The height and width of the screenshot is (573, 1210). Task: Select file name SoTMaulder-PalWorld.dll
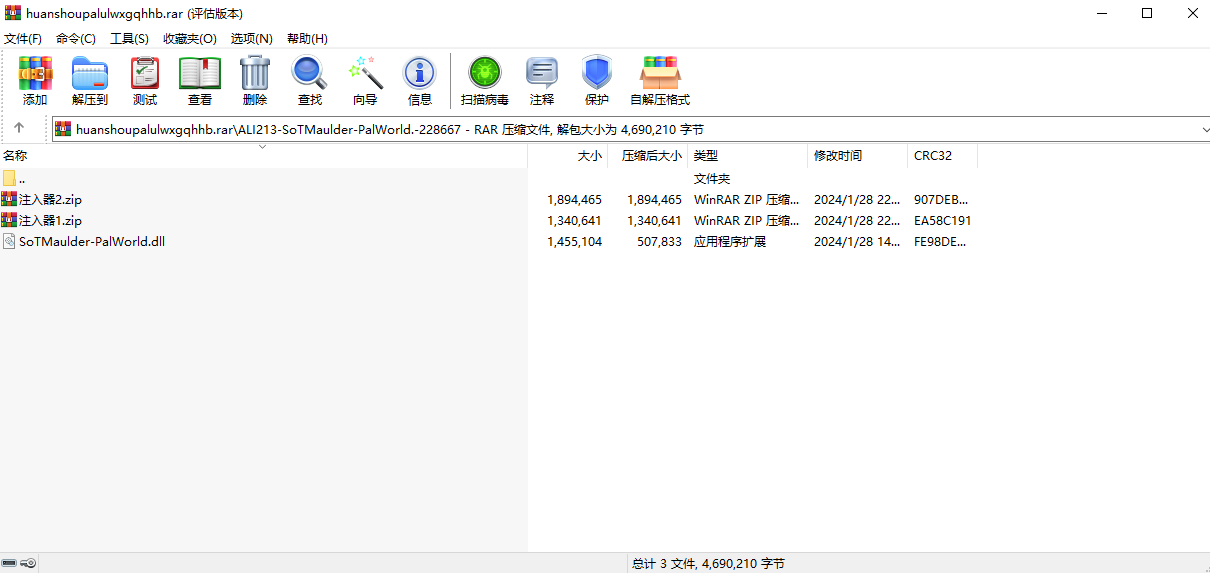[x=92, y=241]
